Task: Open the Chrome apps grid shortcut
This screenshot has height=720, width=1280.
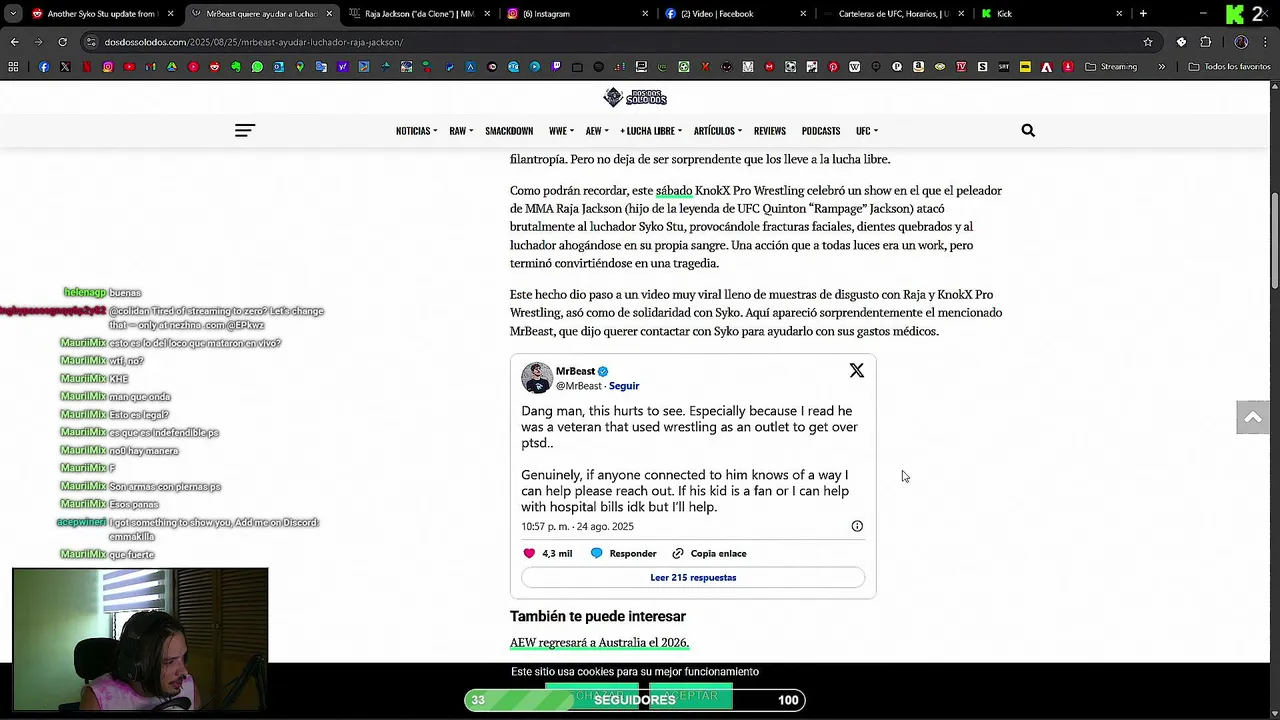Action: pyautogui.click(x=13, y=67)
